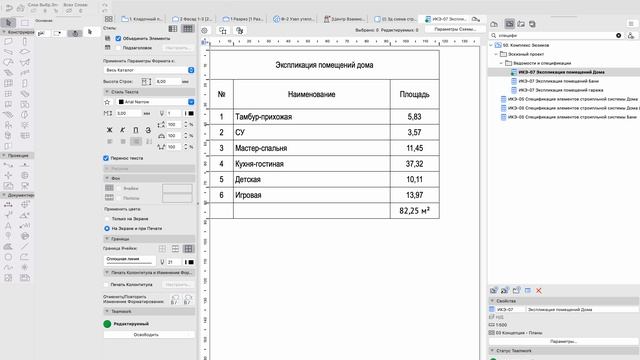
Task: Click the 'Ячейки' background color swatch
Action: (177, 188)
